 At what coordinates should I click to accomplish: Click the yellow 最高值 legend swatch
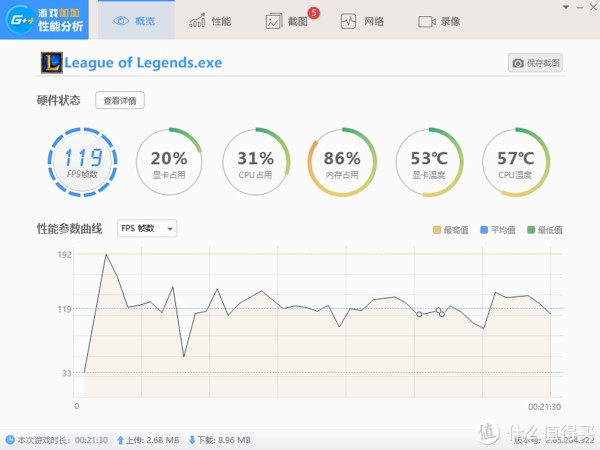coord(437,230)
